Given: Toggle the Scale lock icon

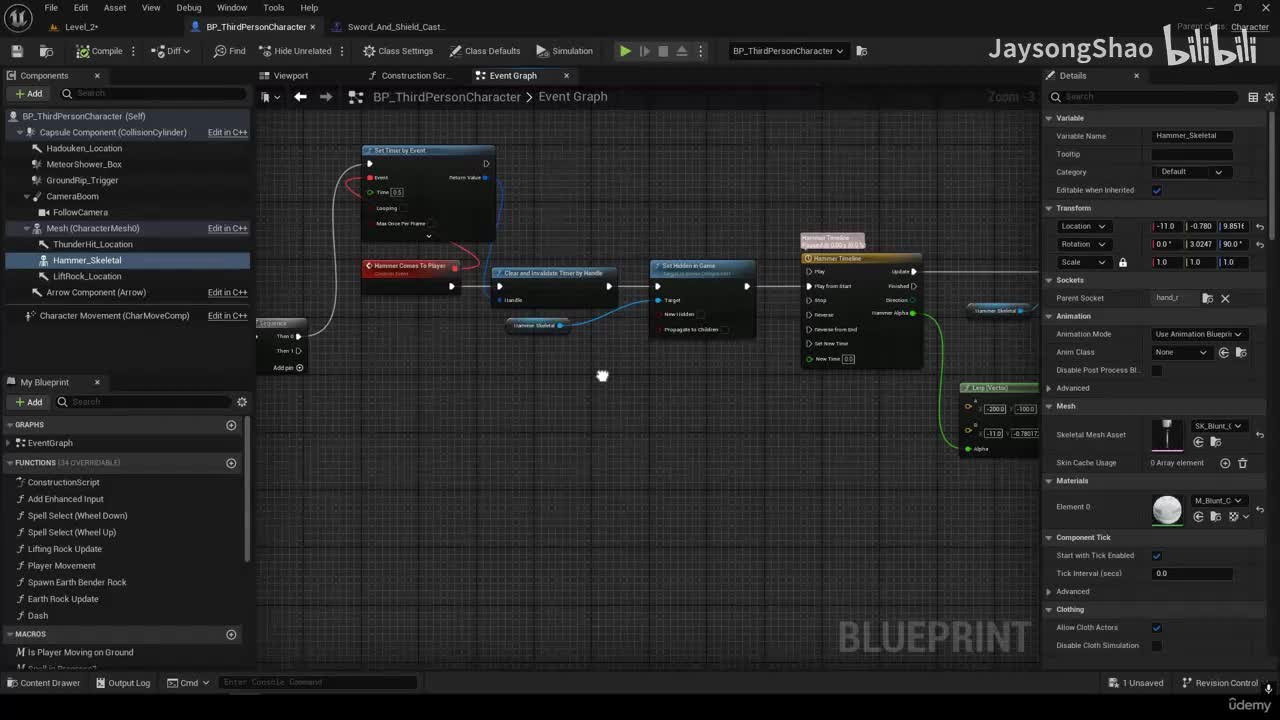Looking at the screenshot, I should [1123, 263].
